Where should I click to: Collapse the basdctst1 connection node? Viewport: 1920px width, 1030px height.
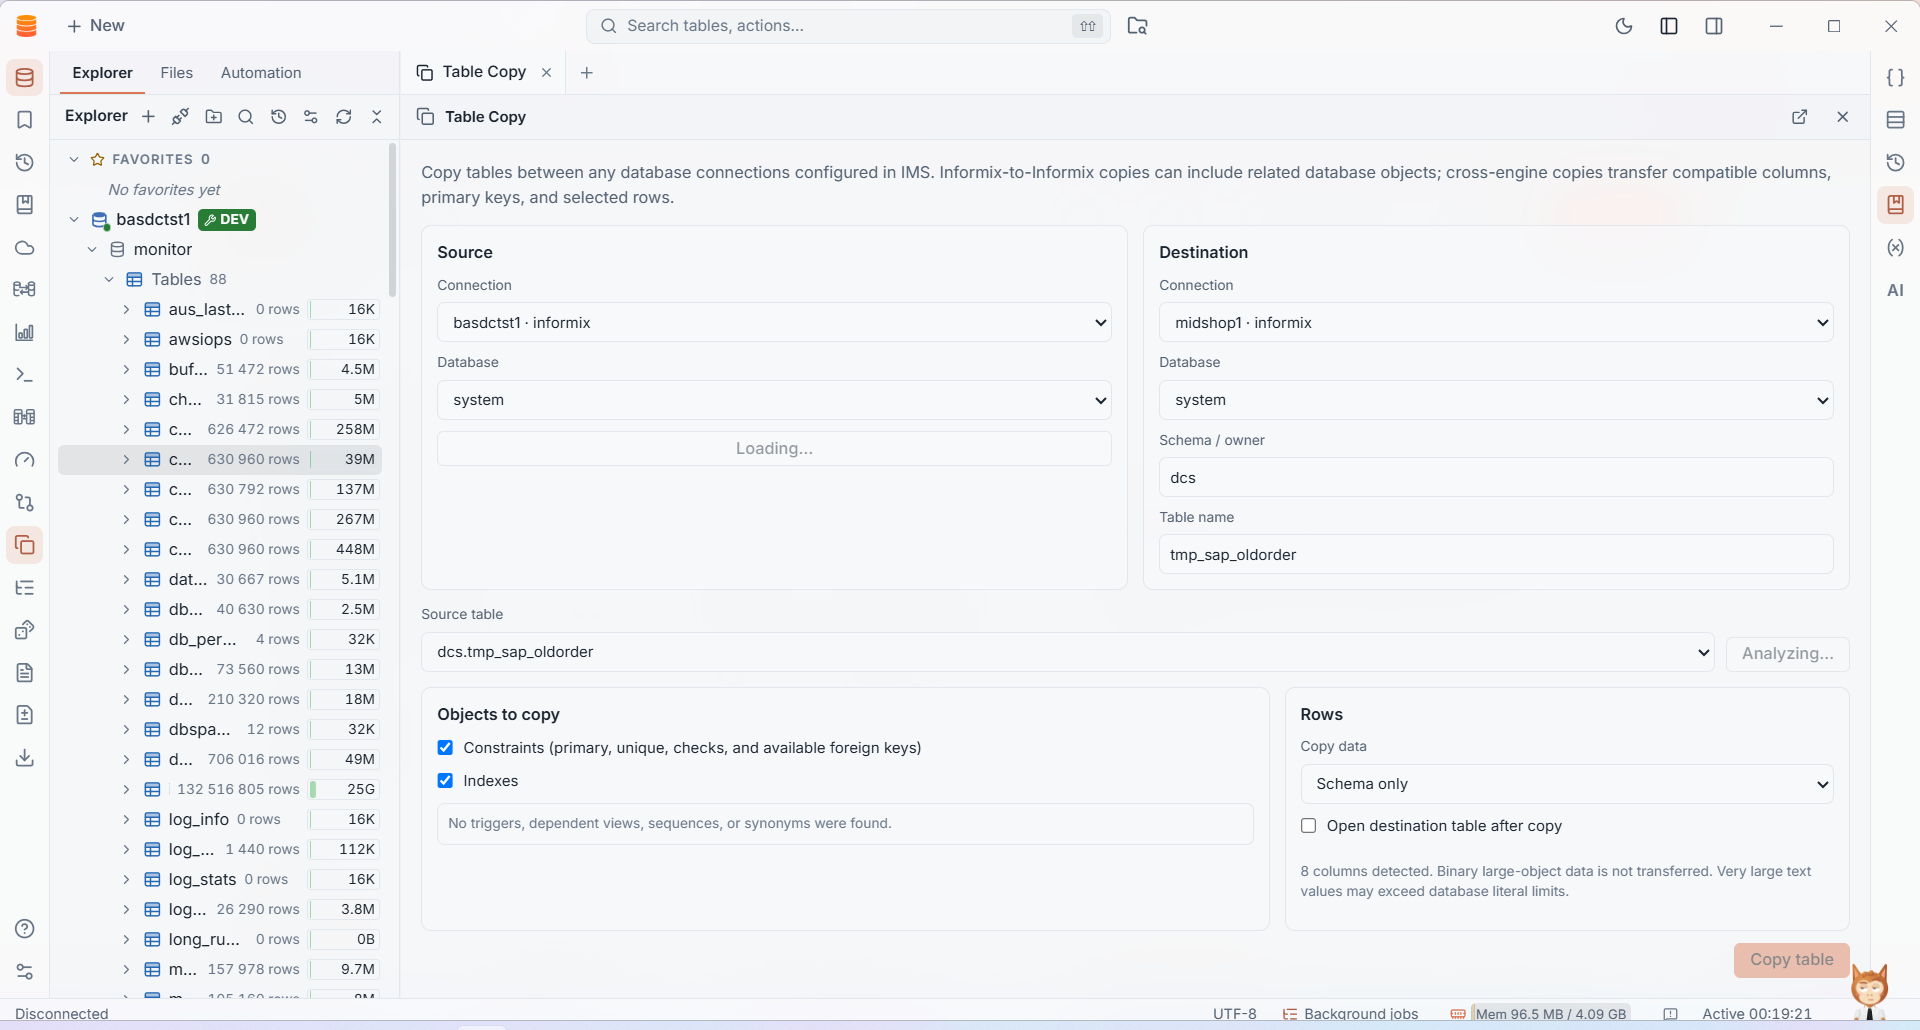click(x=74, y=219)
